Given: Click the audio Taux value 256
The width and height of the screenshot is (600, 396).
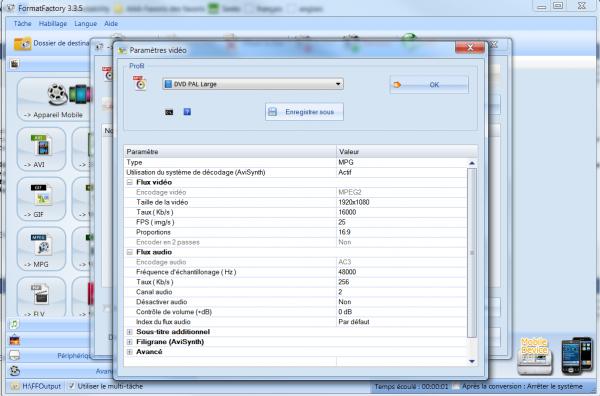Looking at the screenshot, I should click(x=344, y=282).
